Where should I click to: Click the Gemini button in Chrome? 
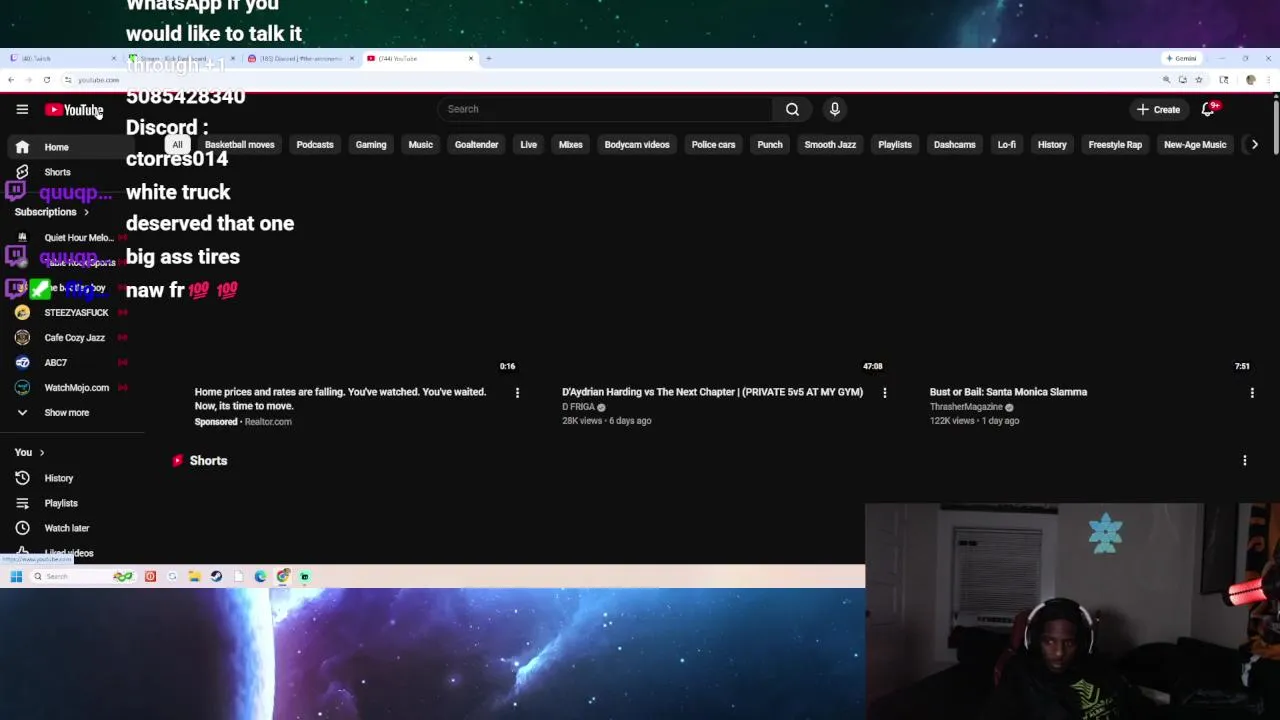[1181, 58]
